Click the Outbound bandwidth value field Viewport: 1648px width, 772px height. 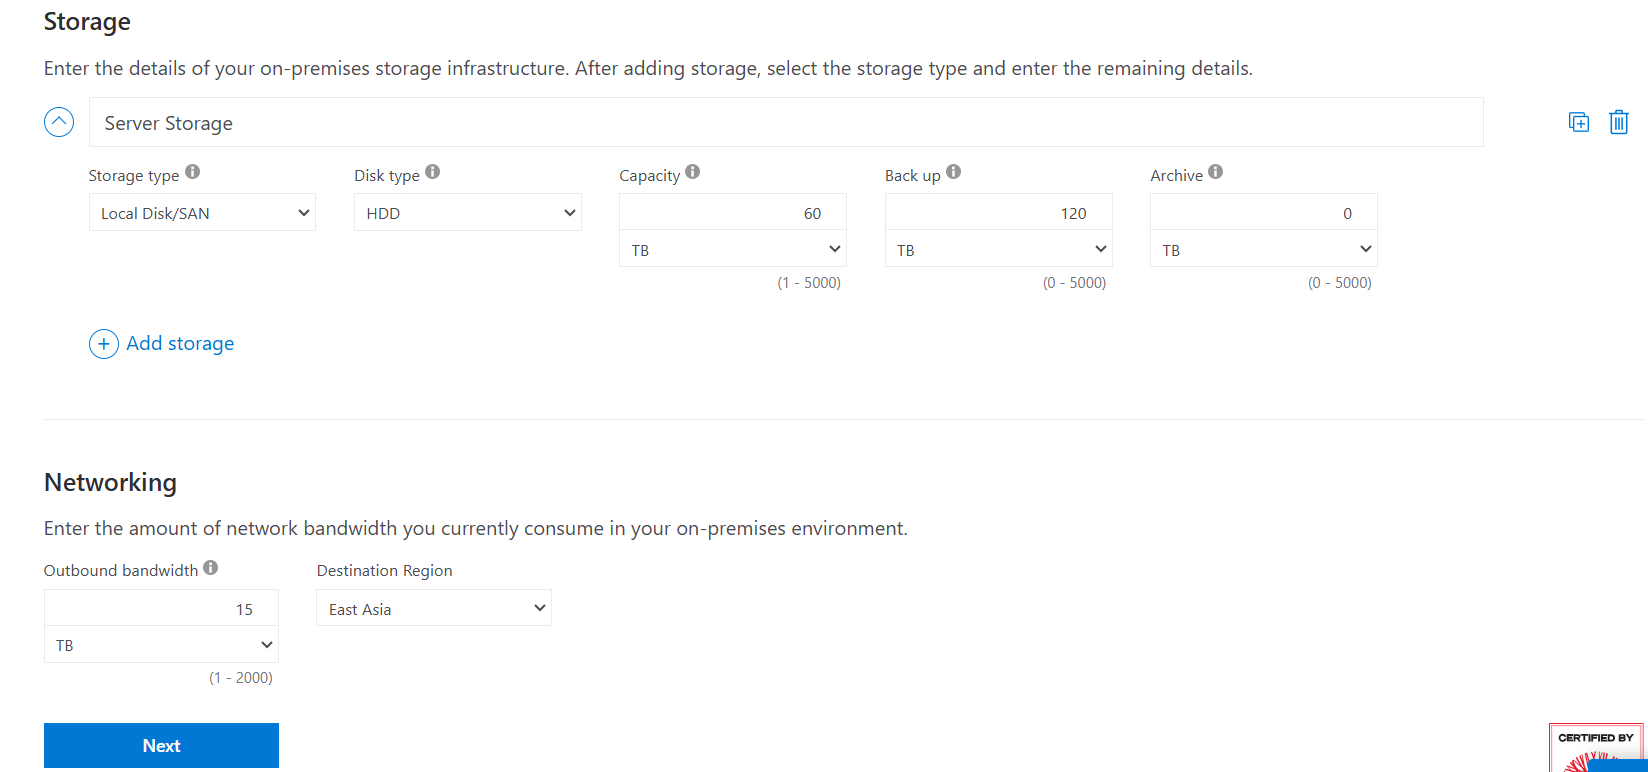click(x=161, y=609)
